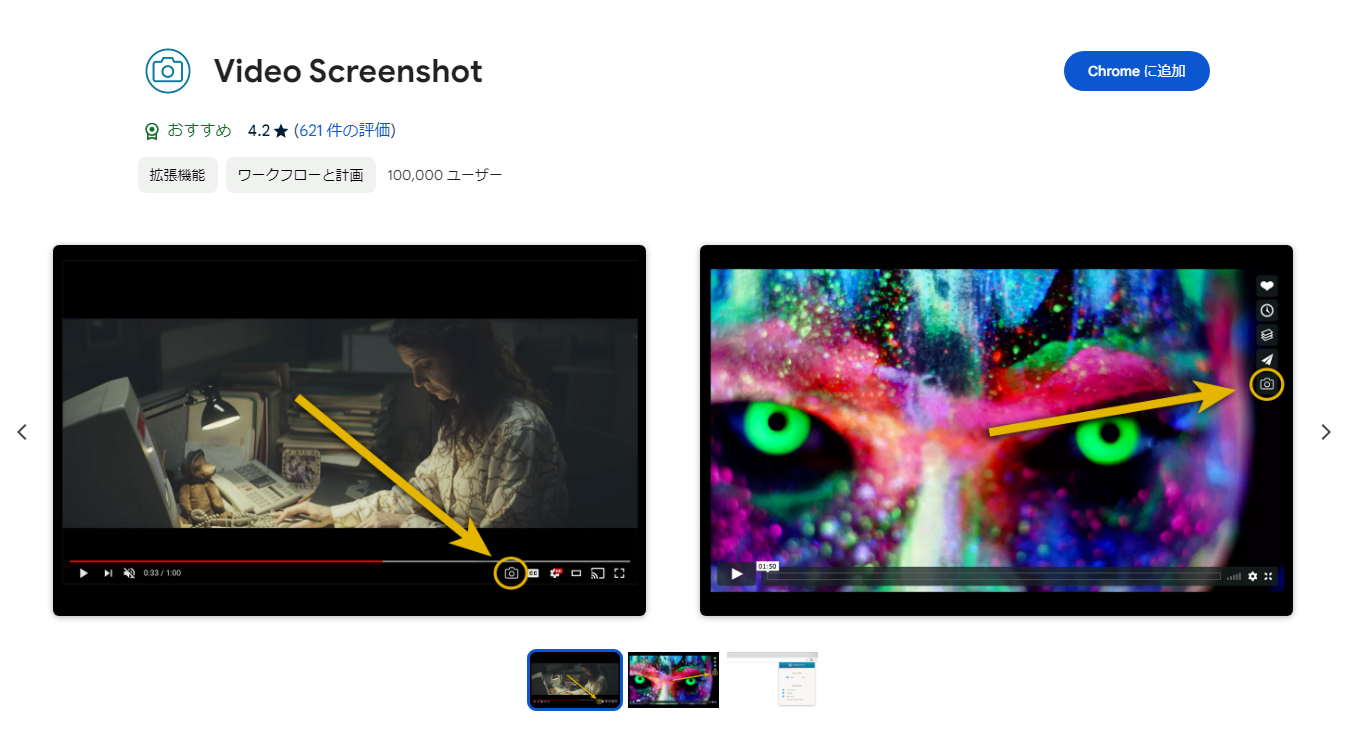
Task: Select the second carousel thumbnail with green eyes
Action: click(x=673, y=680)
